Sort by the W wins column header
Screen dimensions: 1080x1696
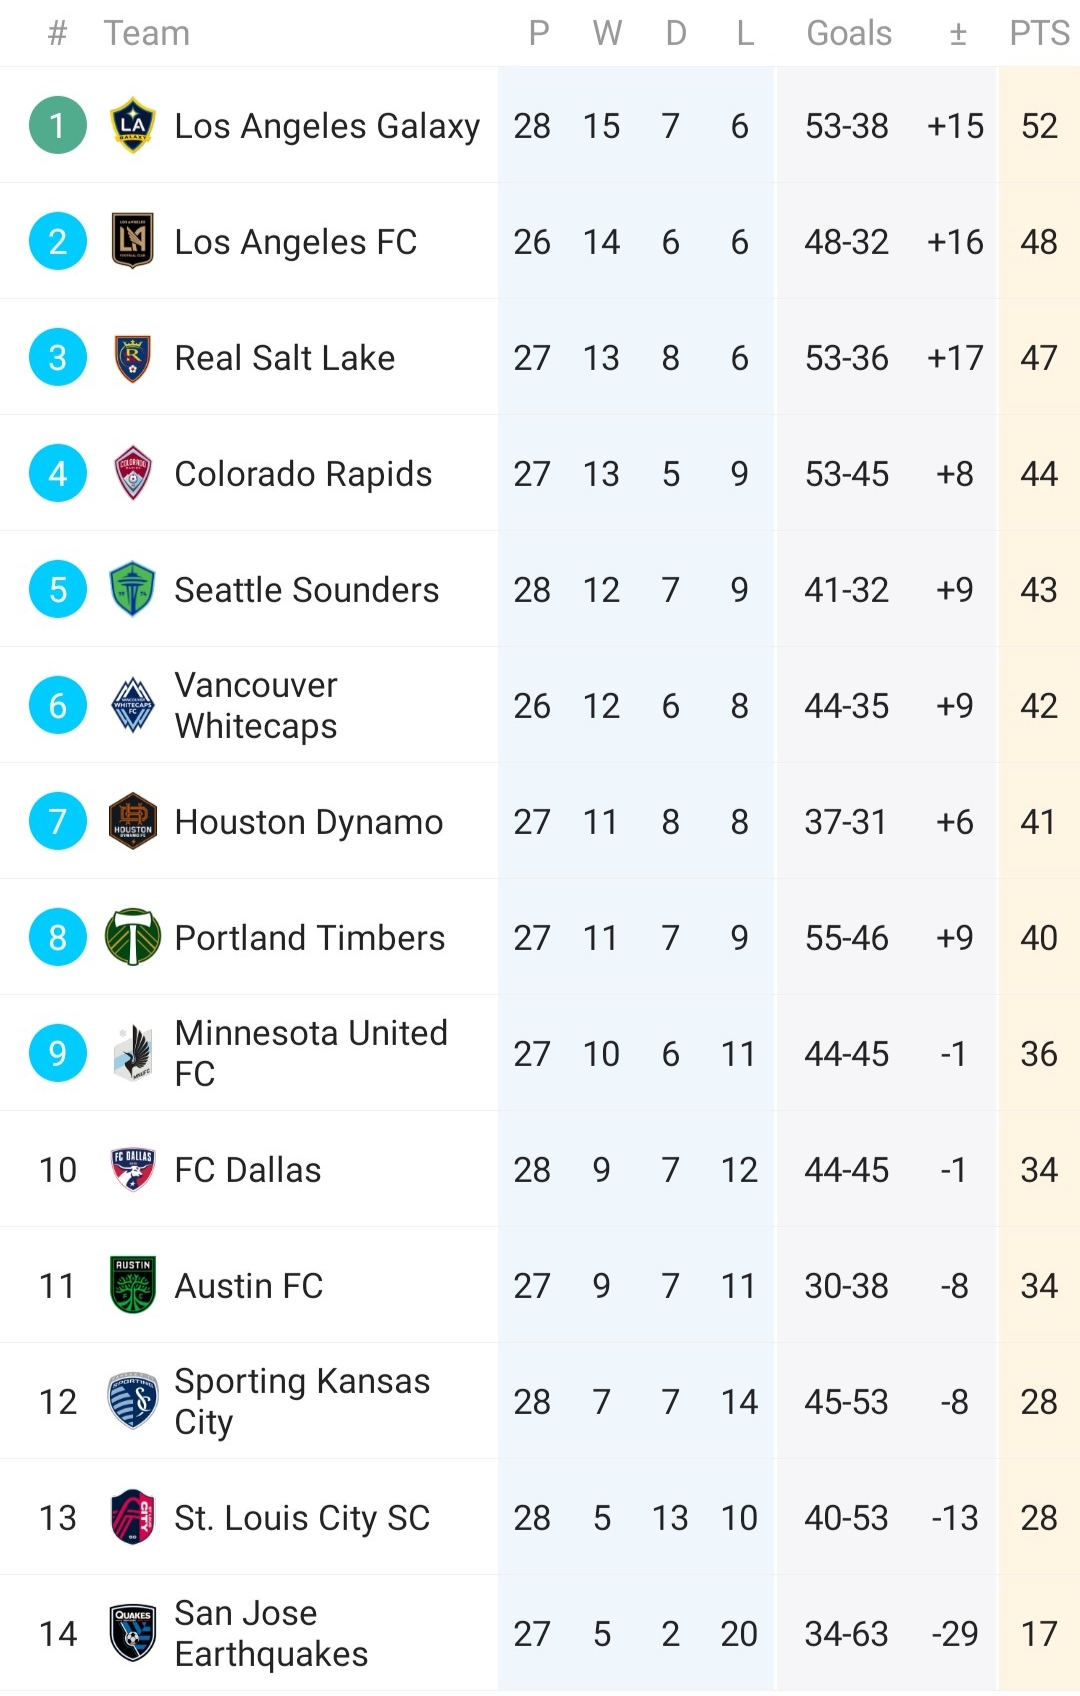pos(607,33)
